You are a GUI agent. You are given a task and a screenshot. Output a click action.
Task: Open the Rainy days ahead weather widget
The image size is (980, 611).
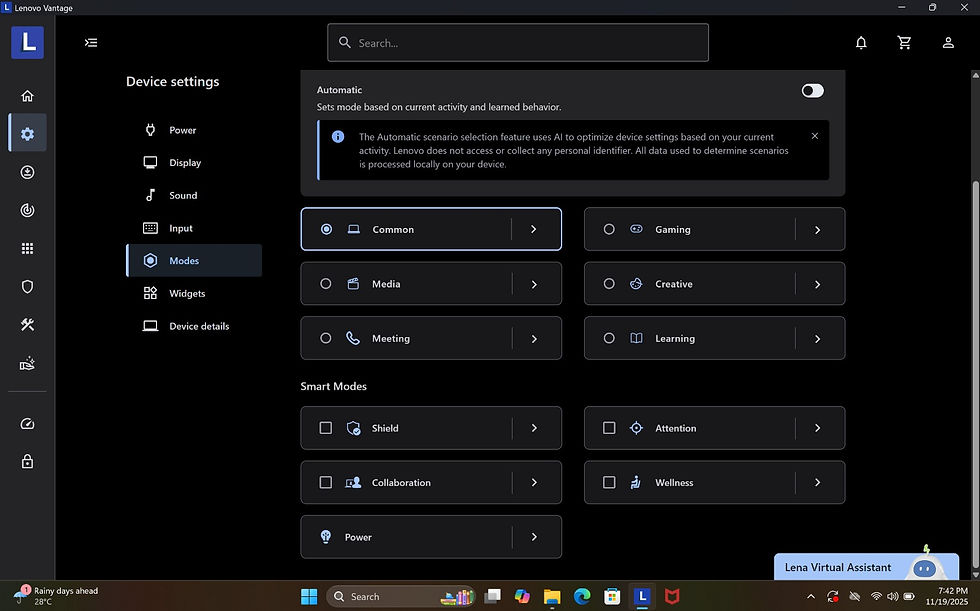[56, 596]
